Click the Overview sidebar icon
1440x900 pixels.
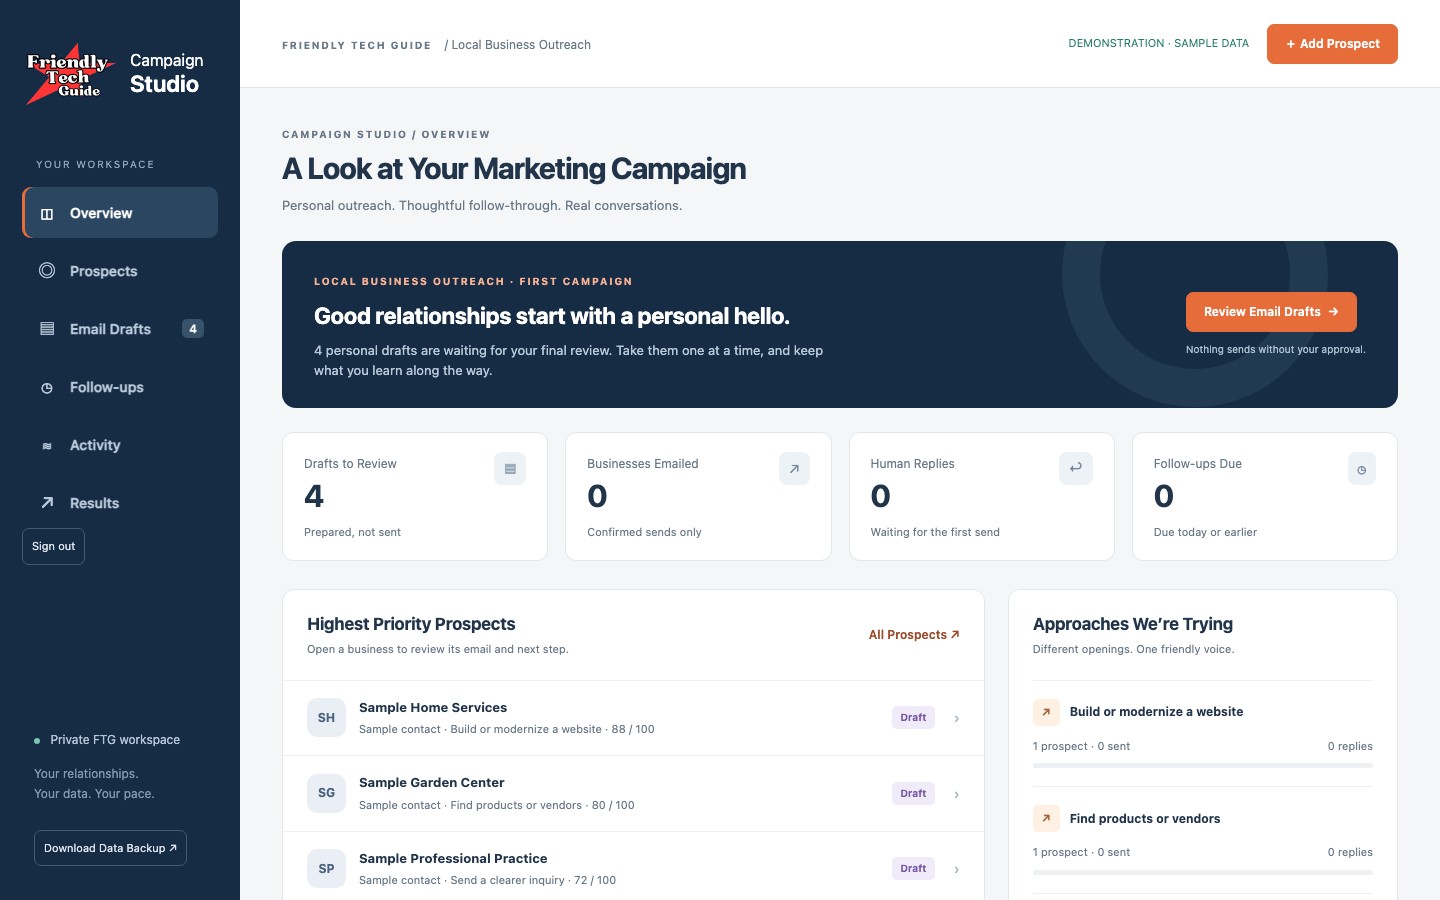pos(47,214)
